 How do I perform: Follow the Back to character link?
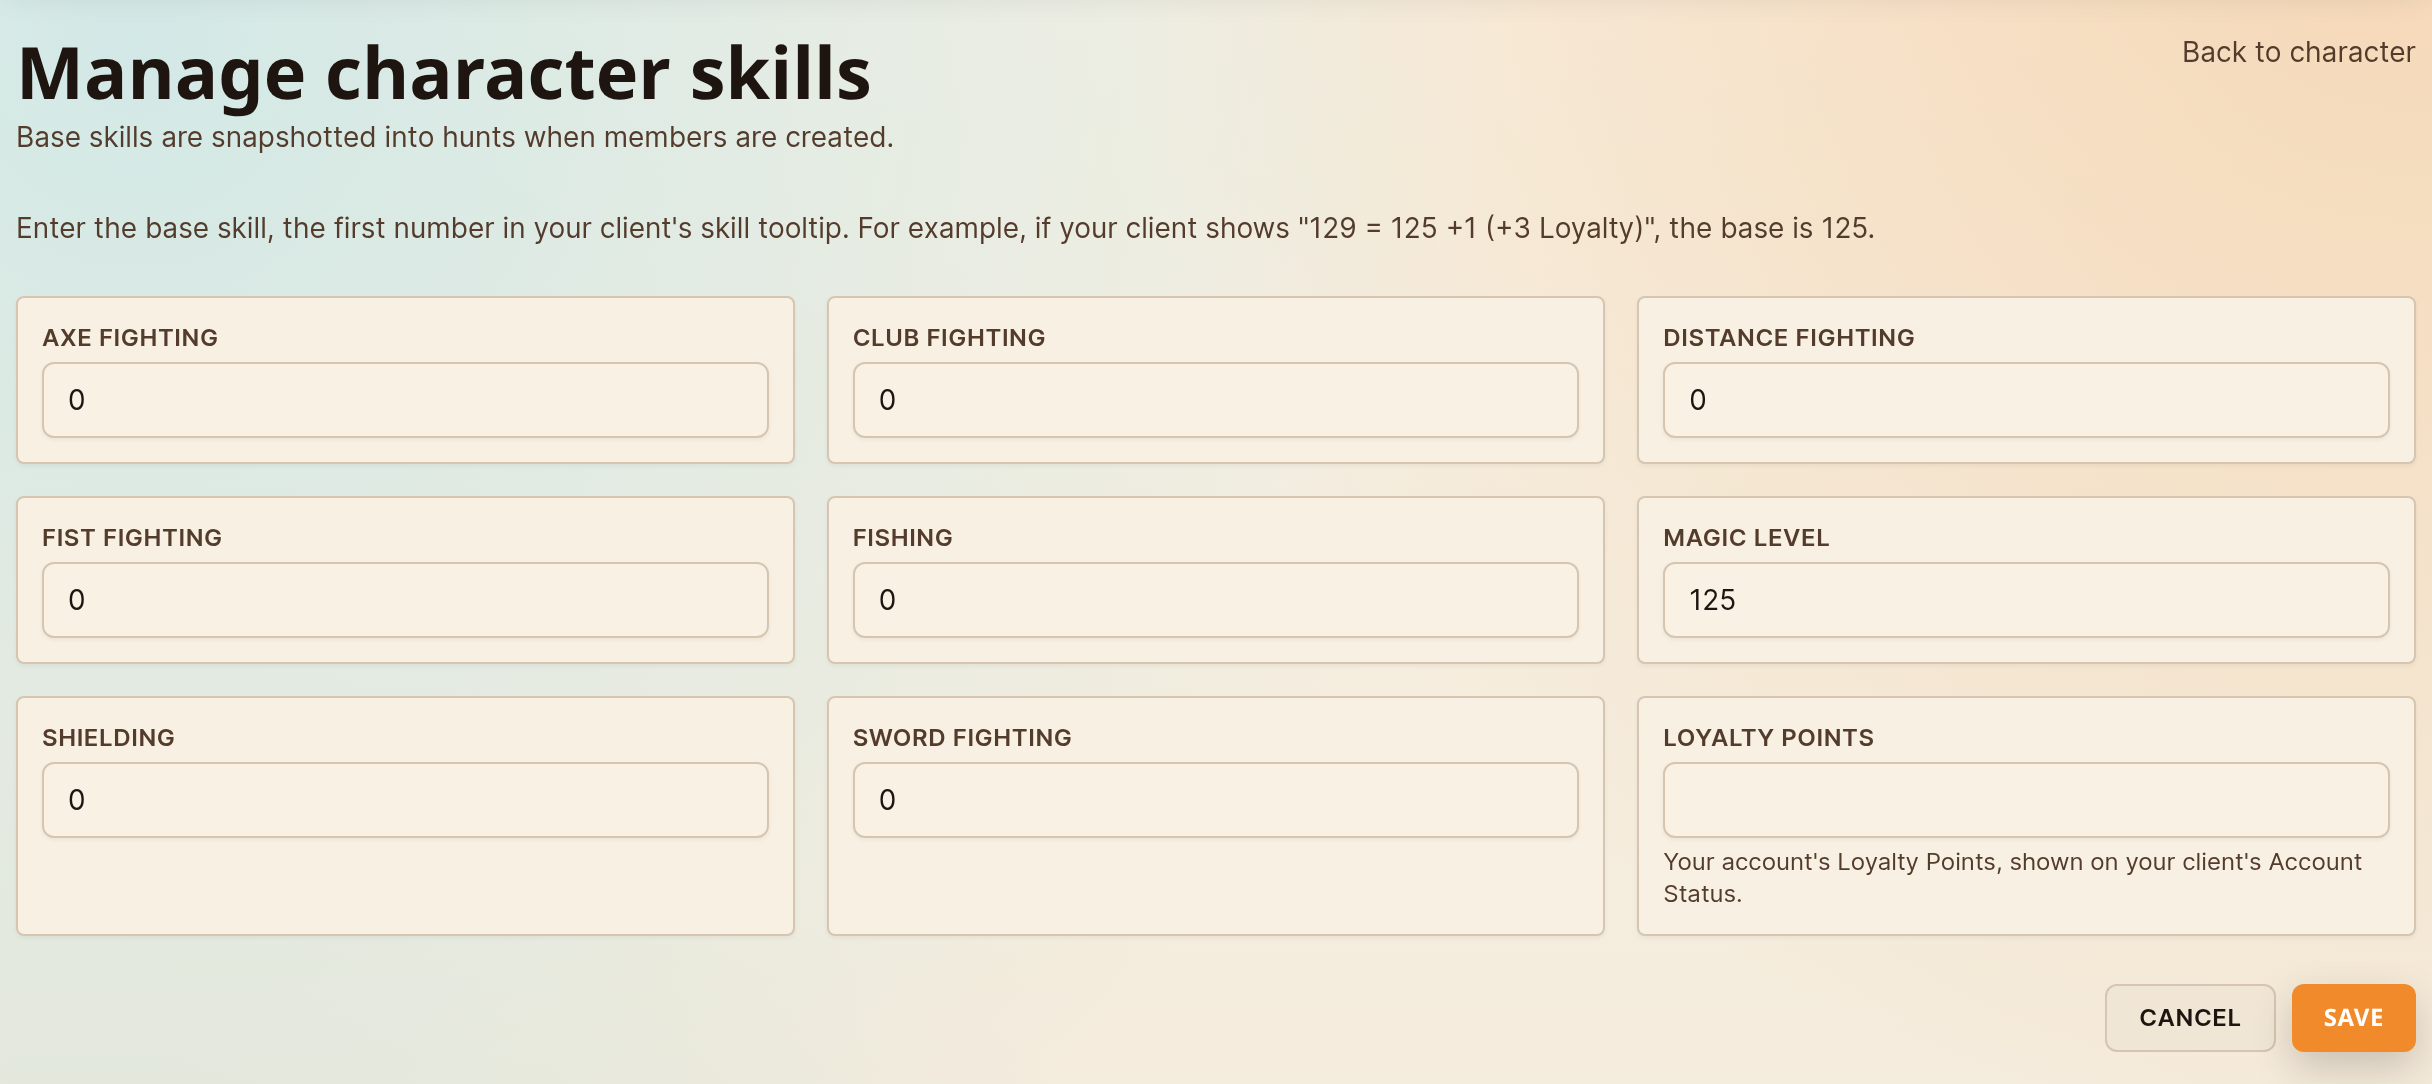coord(2298,52)
